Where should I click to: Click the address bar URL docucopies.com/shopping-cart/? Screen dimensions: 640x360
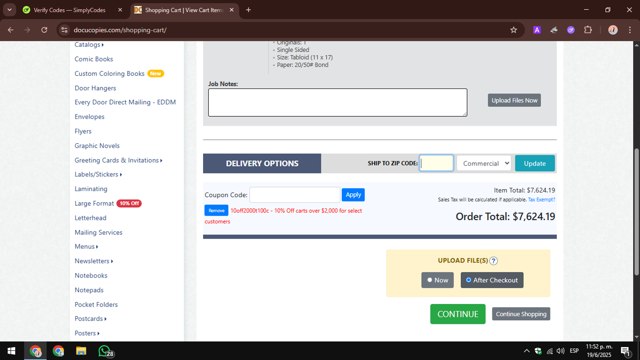pyautogui.click(x=120, y=30)
